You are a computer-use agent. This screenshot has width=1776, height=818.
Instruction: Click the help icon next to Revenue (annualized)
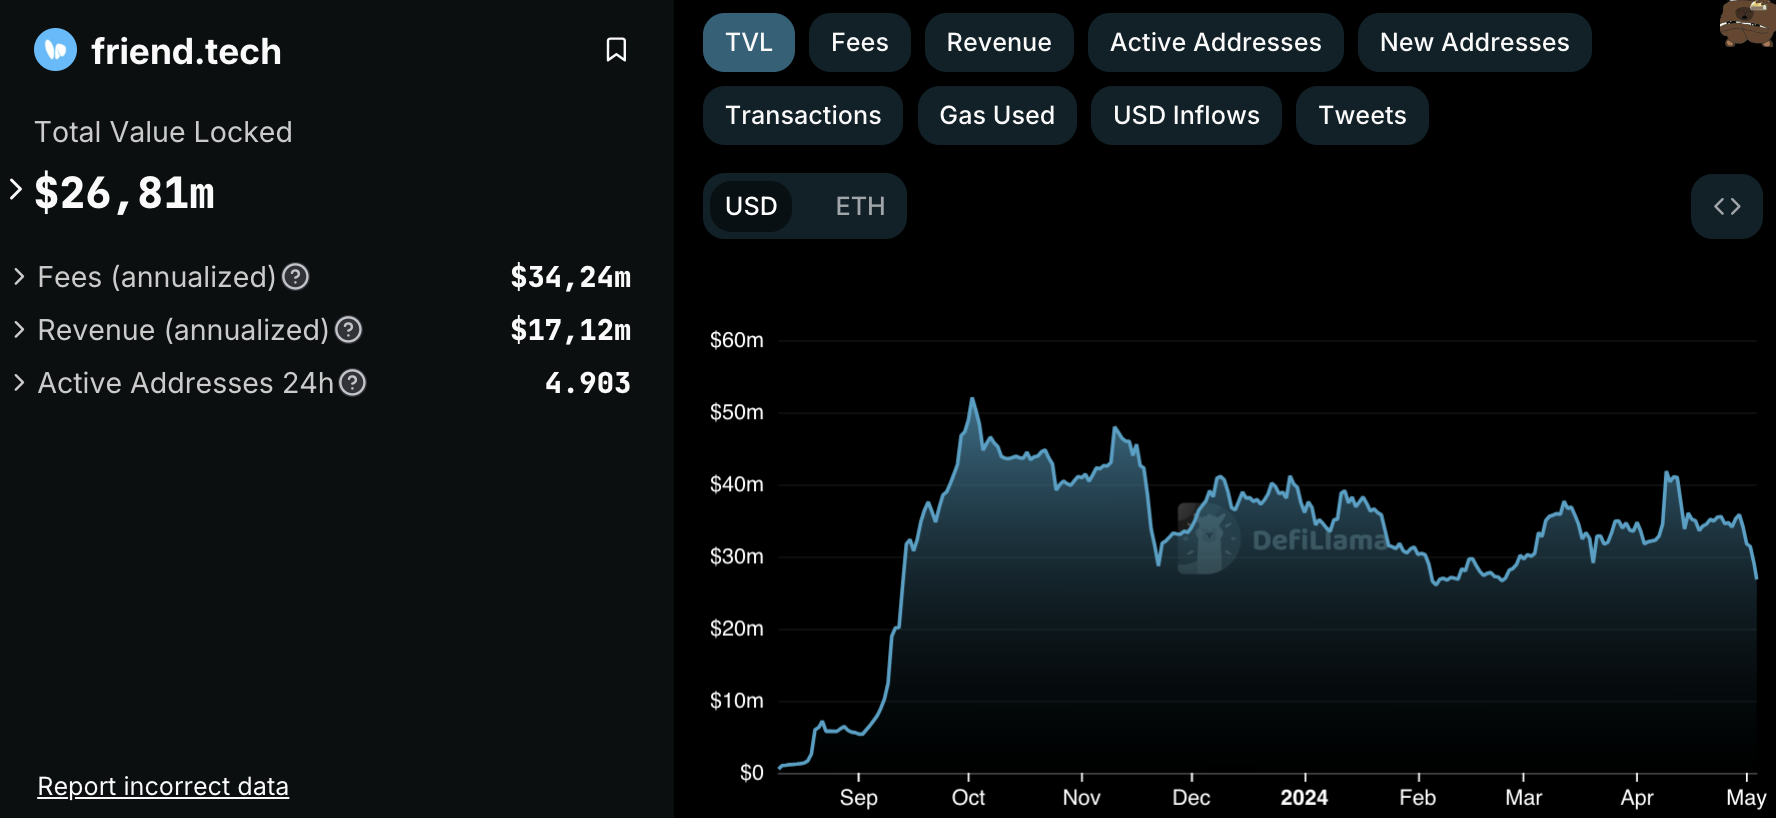[x=348, y=329]
